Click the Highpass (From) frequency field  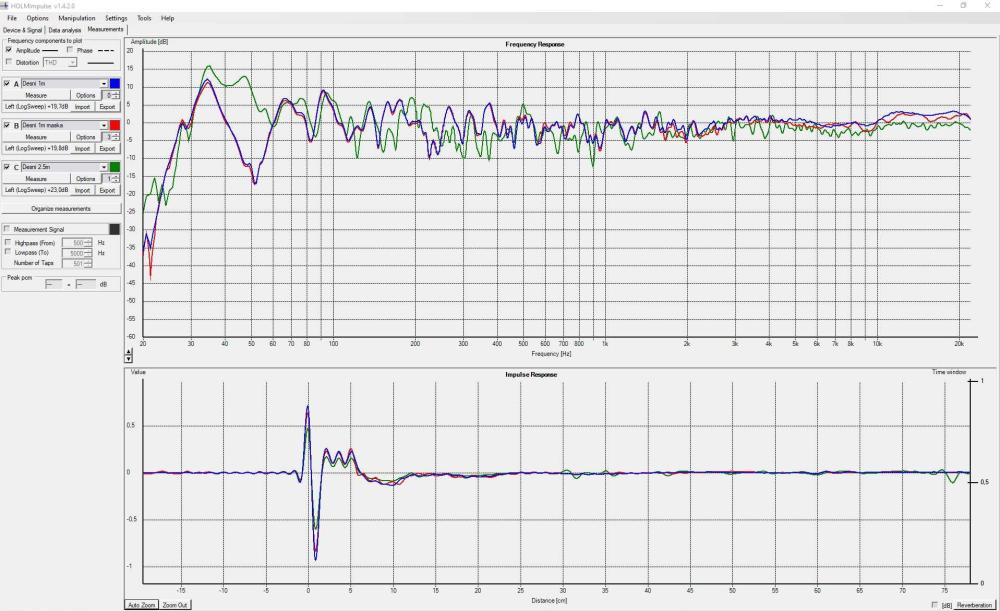74,243
